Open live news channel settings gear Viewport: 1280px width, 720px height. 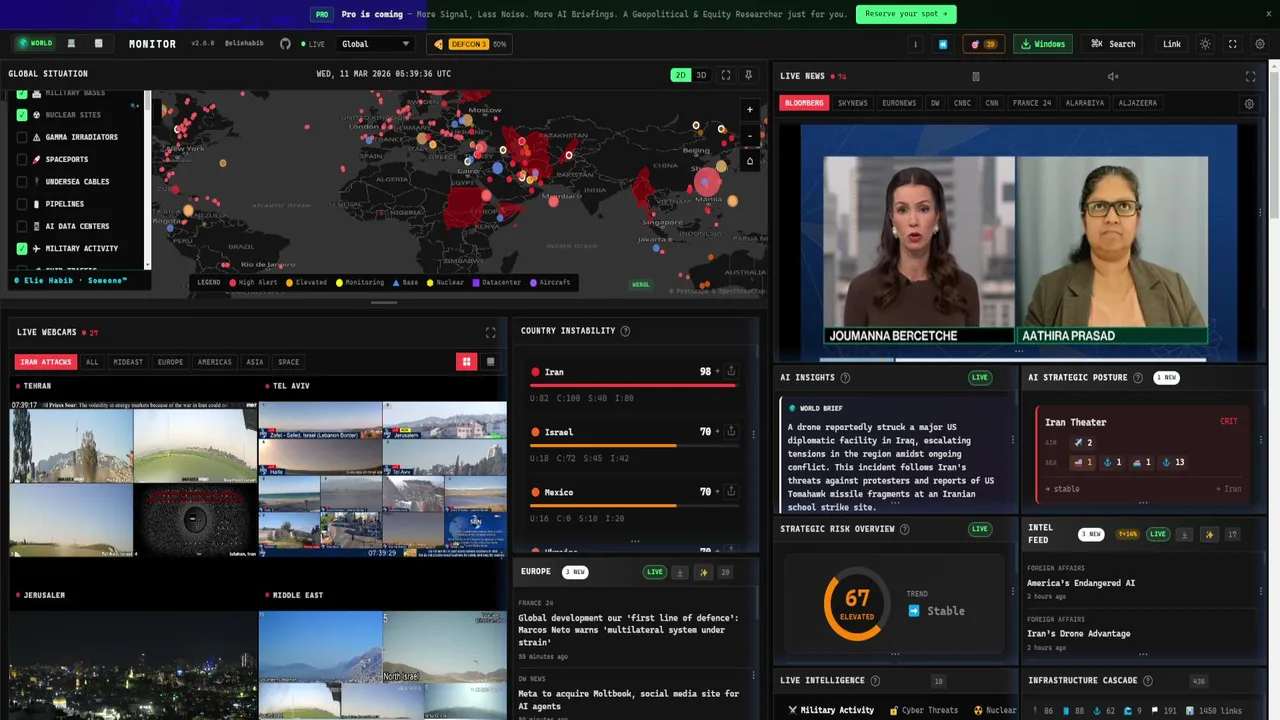pos(1249,104)
